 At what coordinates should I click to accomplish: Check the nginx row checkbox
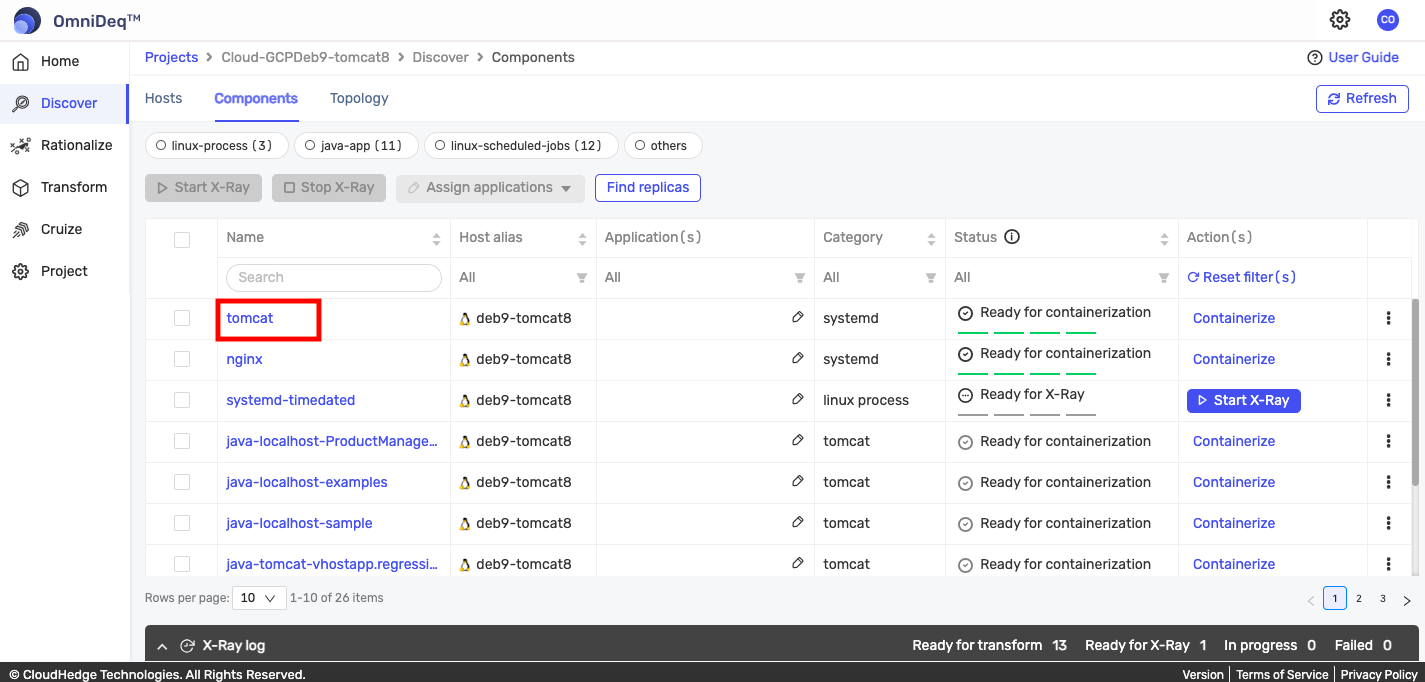point(182,359)
